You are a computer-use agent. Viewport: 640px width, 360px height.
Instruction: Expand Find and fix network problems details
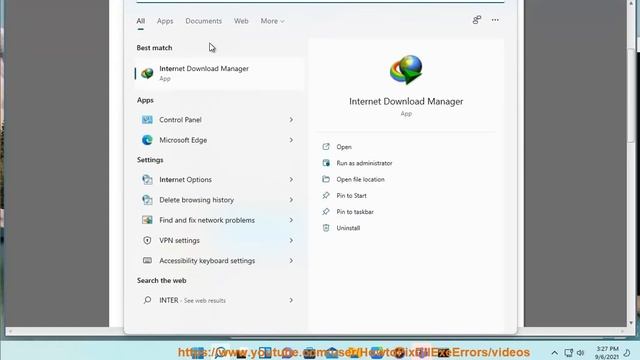point(291,220)
